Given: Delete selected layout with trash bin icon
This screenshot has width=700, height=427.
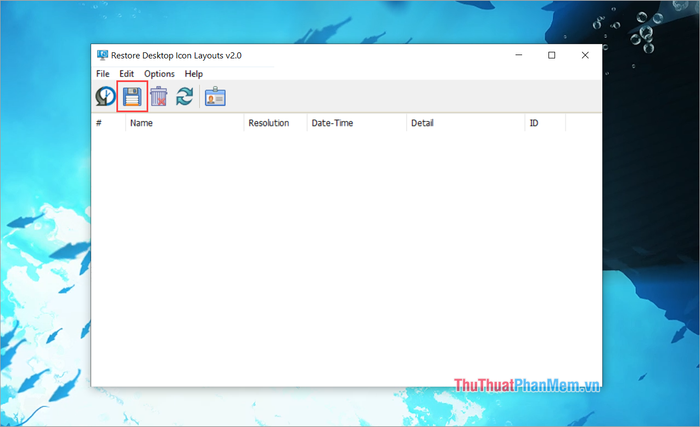Looking at the screenshot, I should pyautogui.click(x=158, y=96).
